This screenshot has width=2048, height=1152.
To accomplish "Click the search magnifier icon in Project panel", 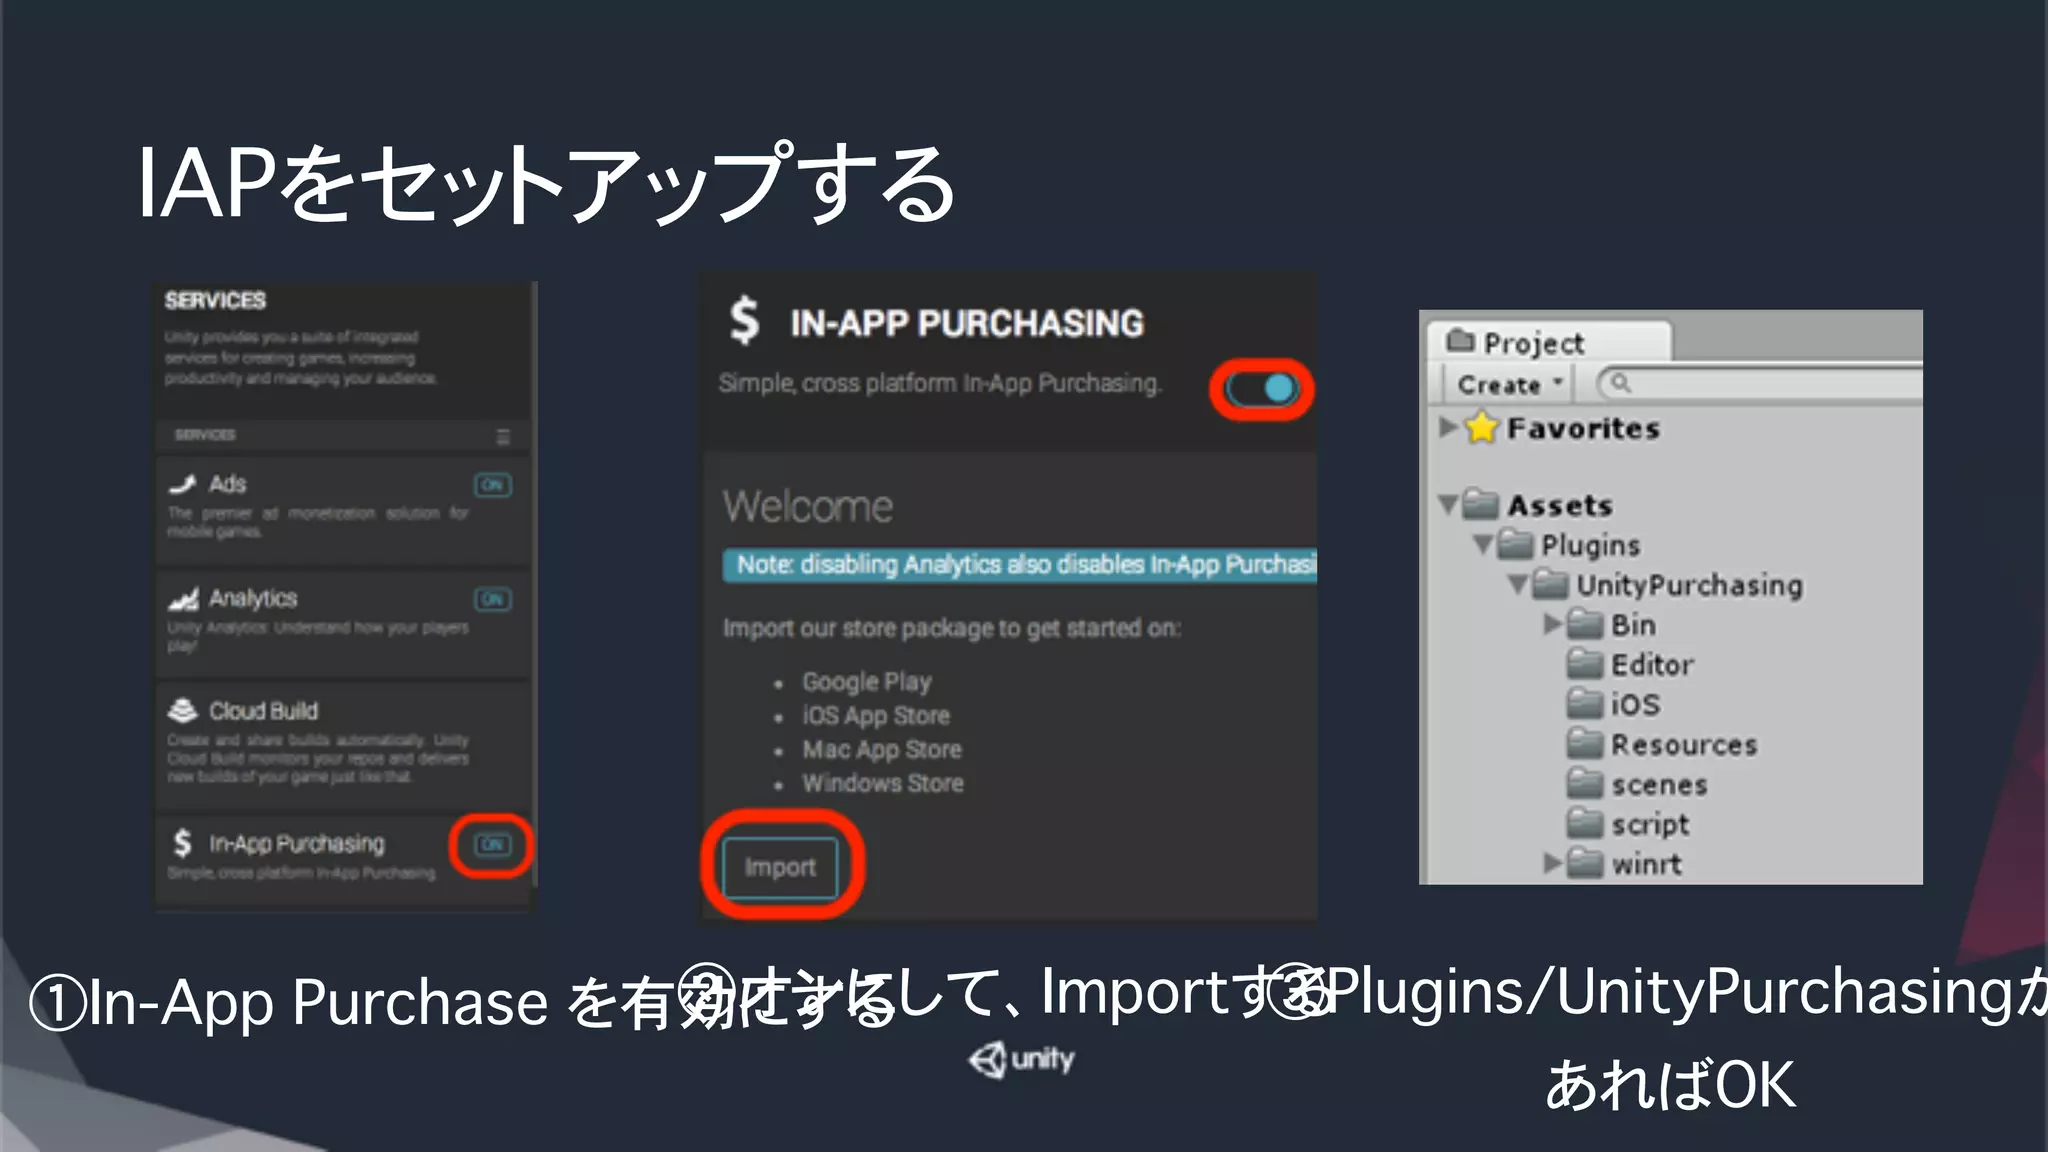I will pyautogui.click(x=1620, y=383).
